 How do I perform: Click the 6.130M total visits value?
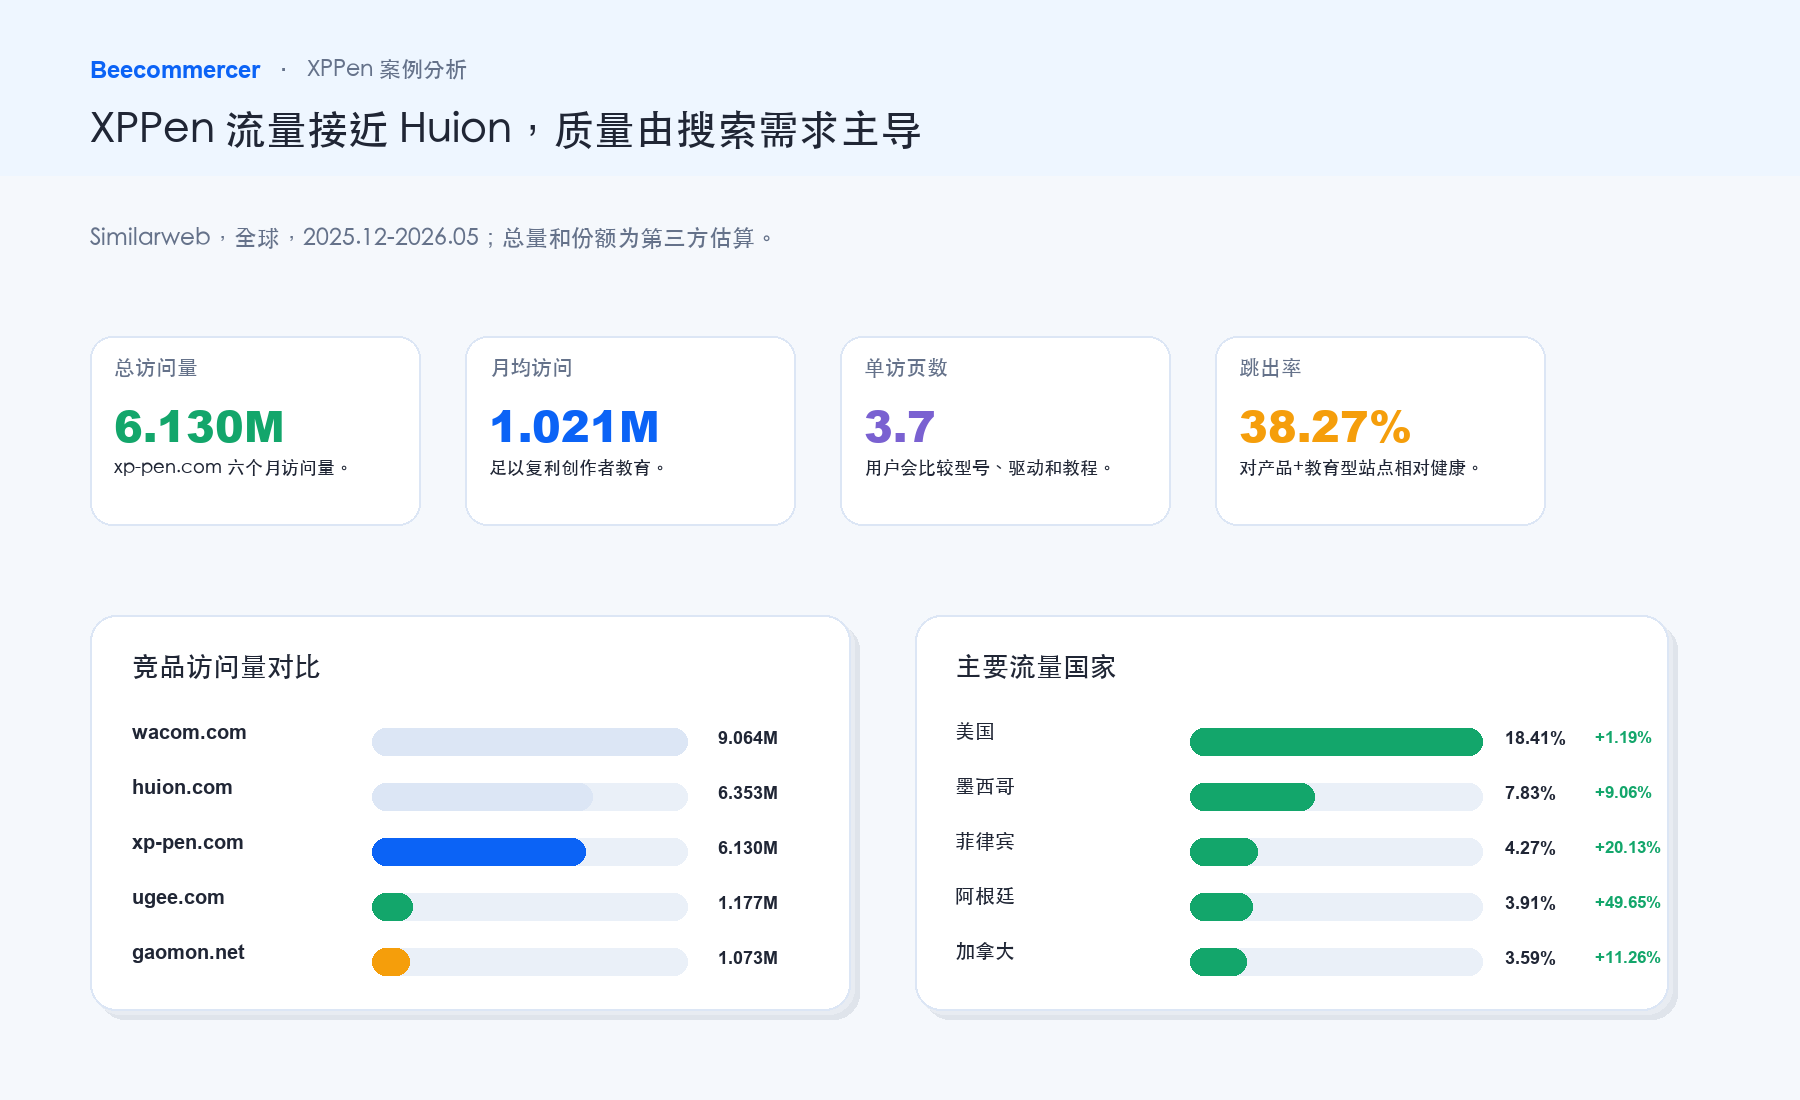point(199,426)
